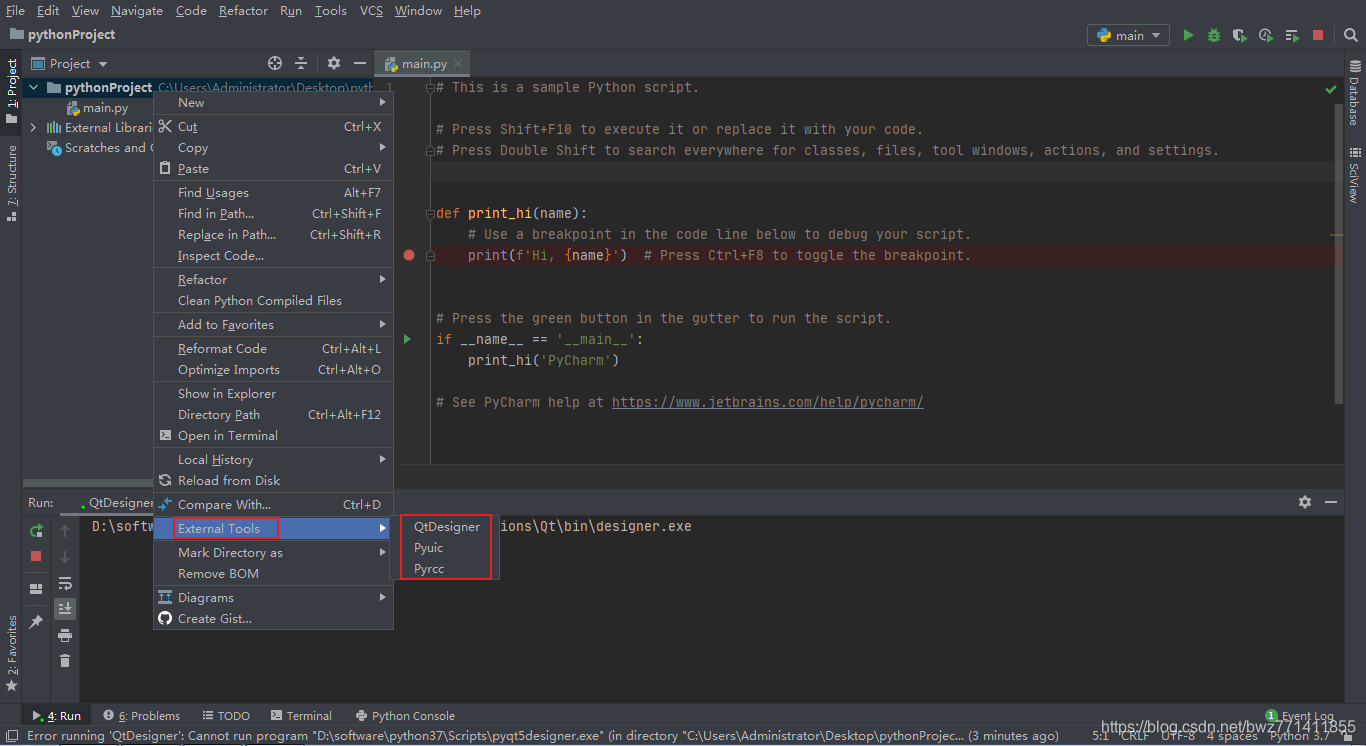Image resolution: width=1366 pixels, height=746 pixels.
Task: Collapse the pythonProject tree node
Action: point(34,88)
